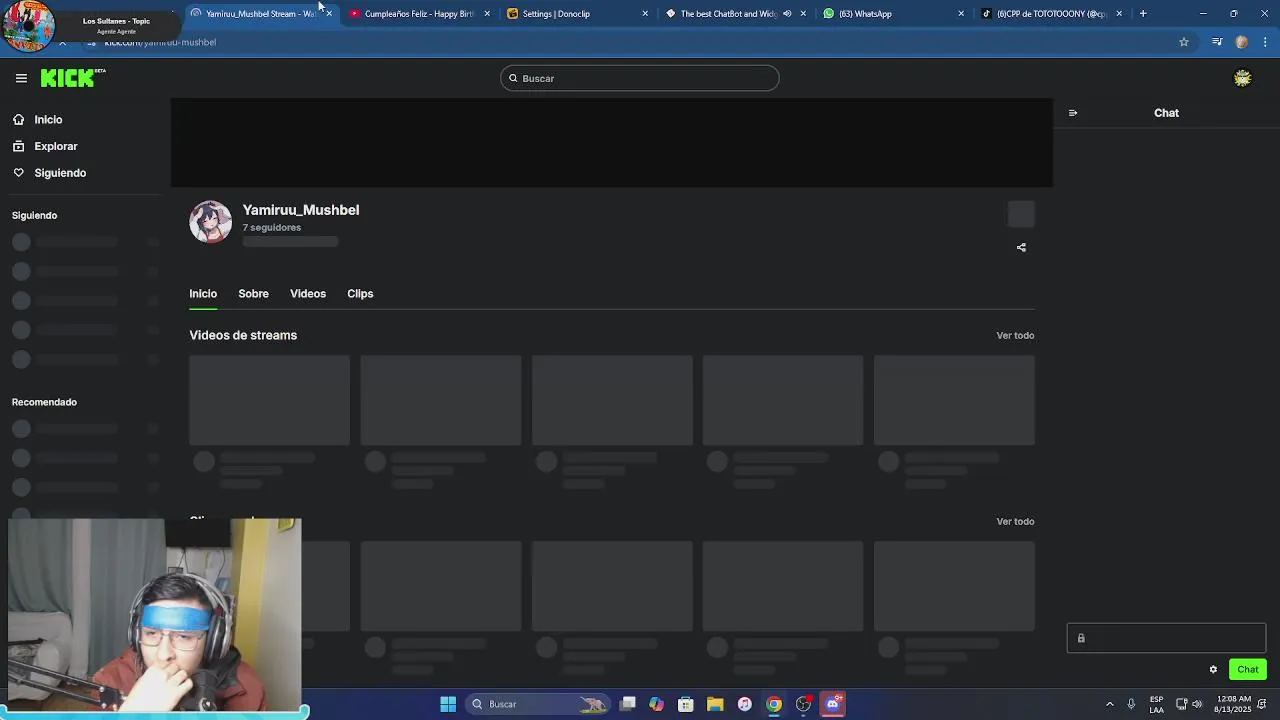Close the Cumpleaños Feliz tab
1280x720 pixels.
[487, 14]
